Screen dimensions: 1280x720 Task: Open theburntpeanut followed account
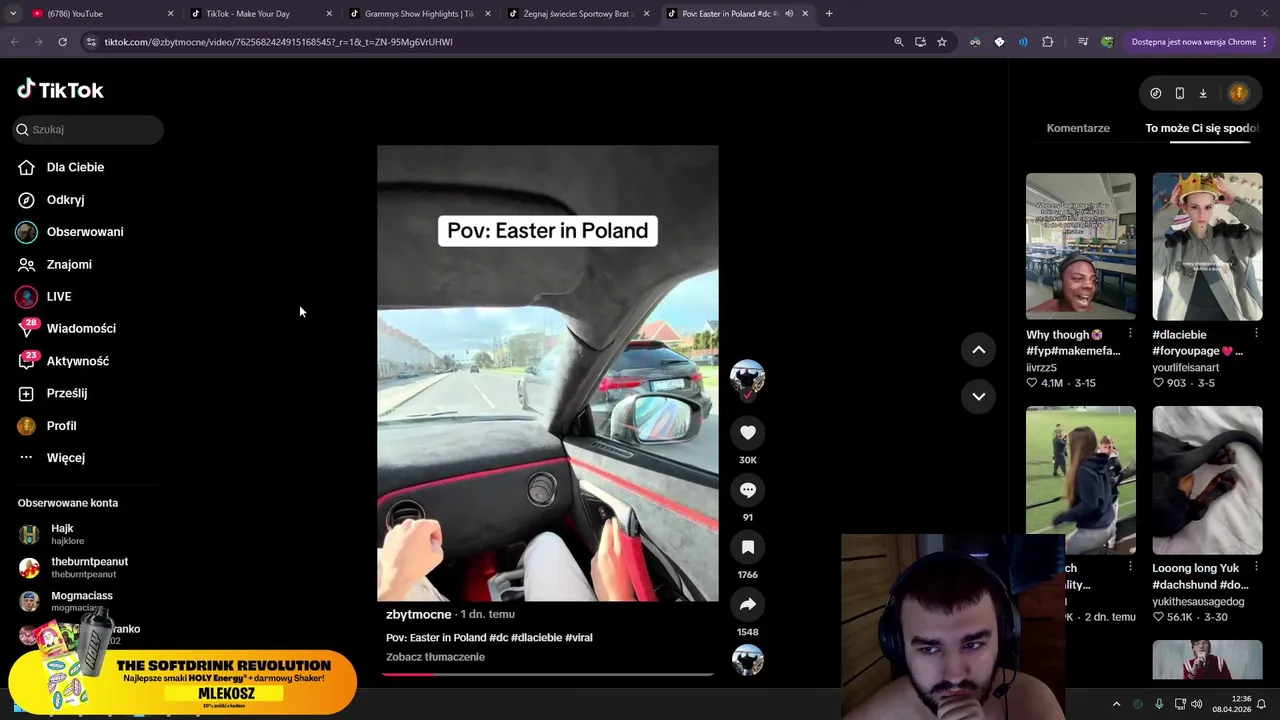(x=73, y=567)
